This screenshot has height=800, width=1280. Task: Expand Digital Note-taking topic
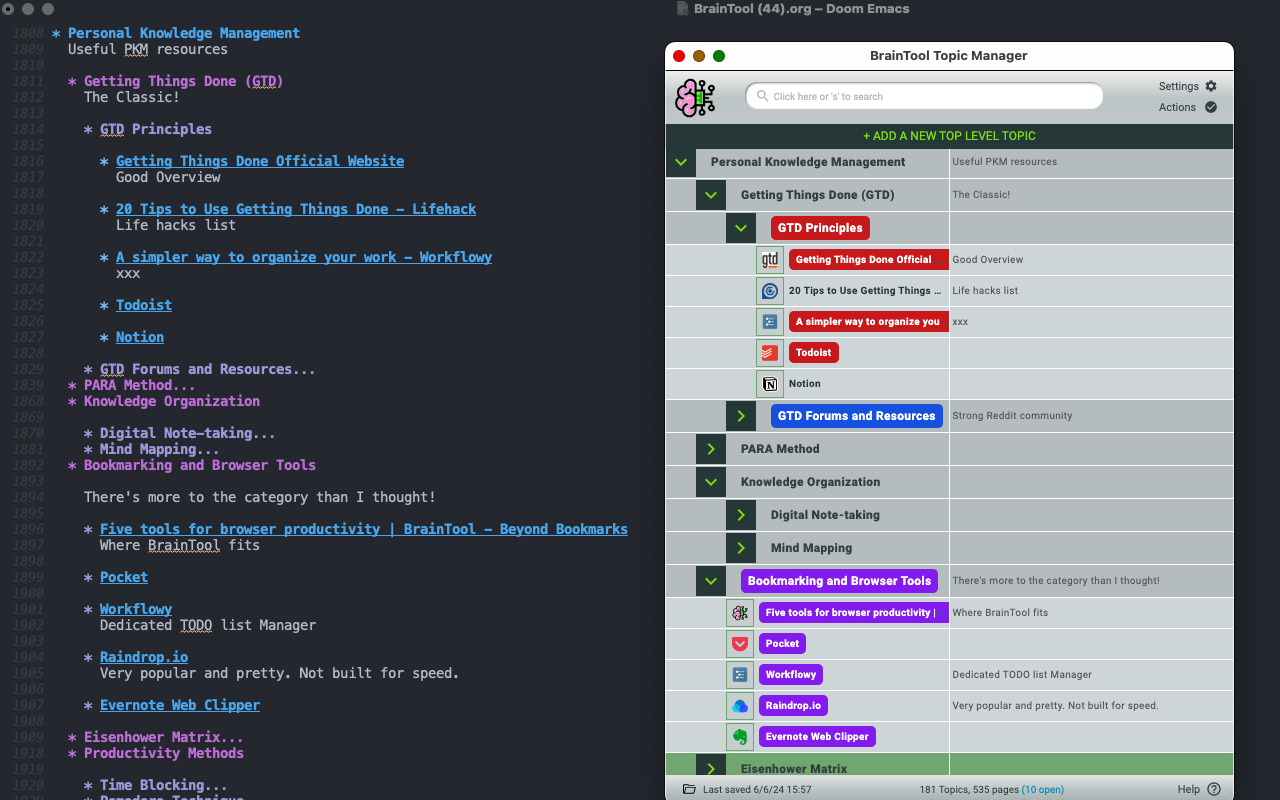741,515
